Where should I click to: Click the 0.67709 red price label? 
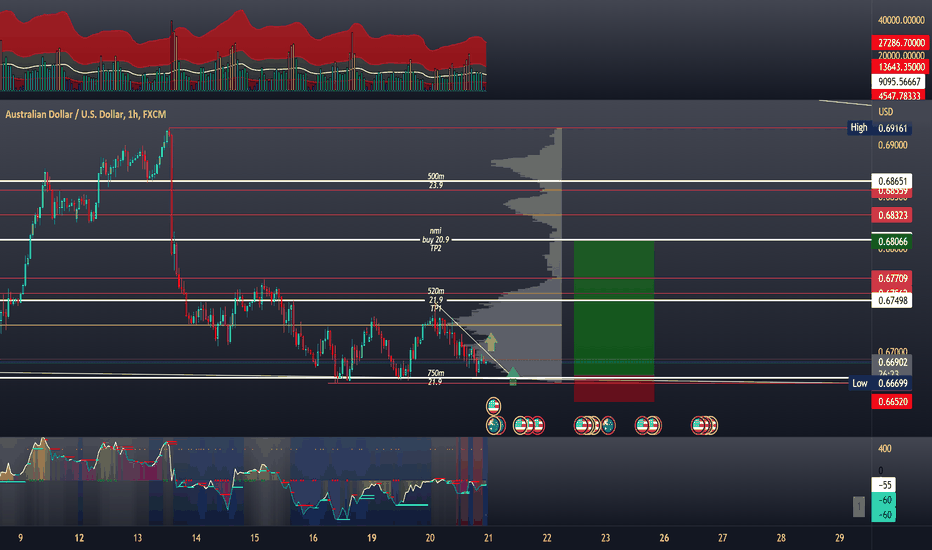click(892, 278)
